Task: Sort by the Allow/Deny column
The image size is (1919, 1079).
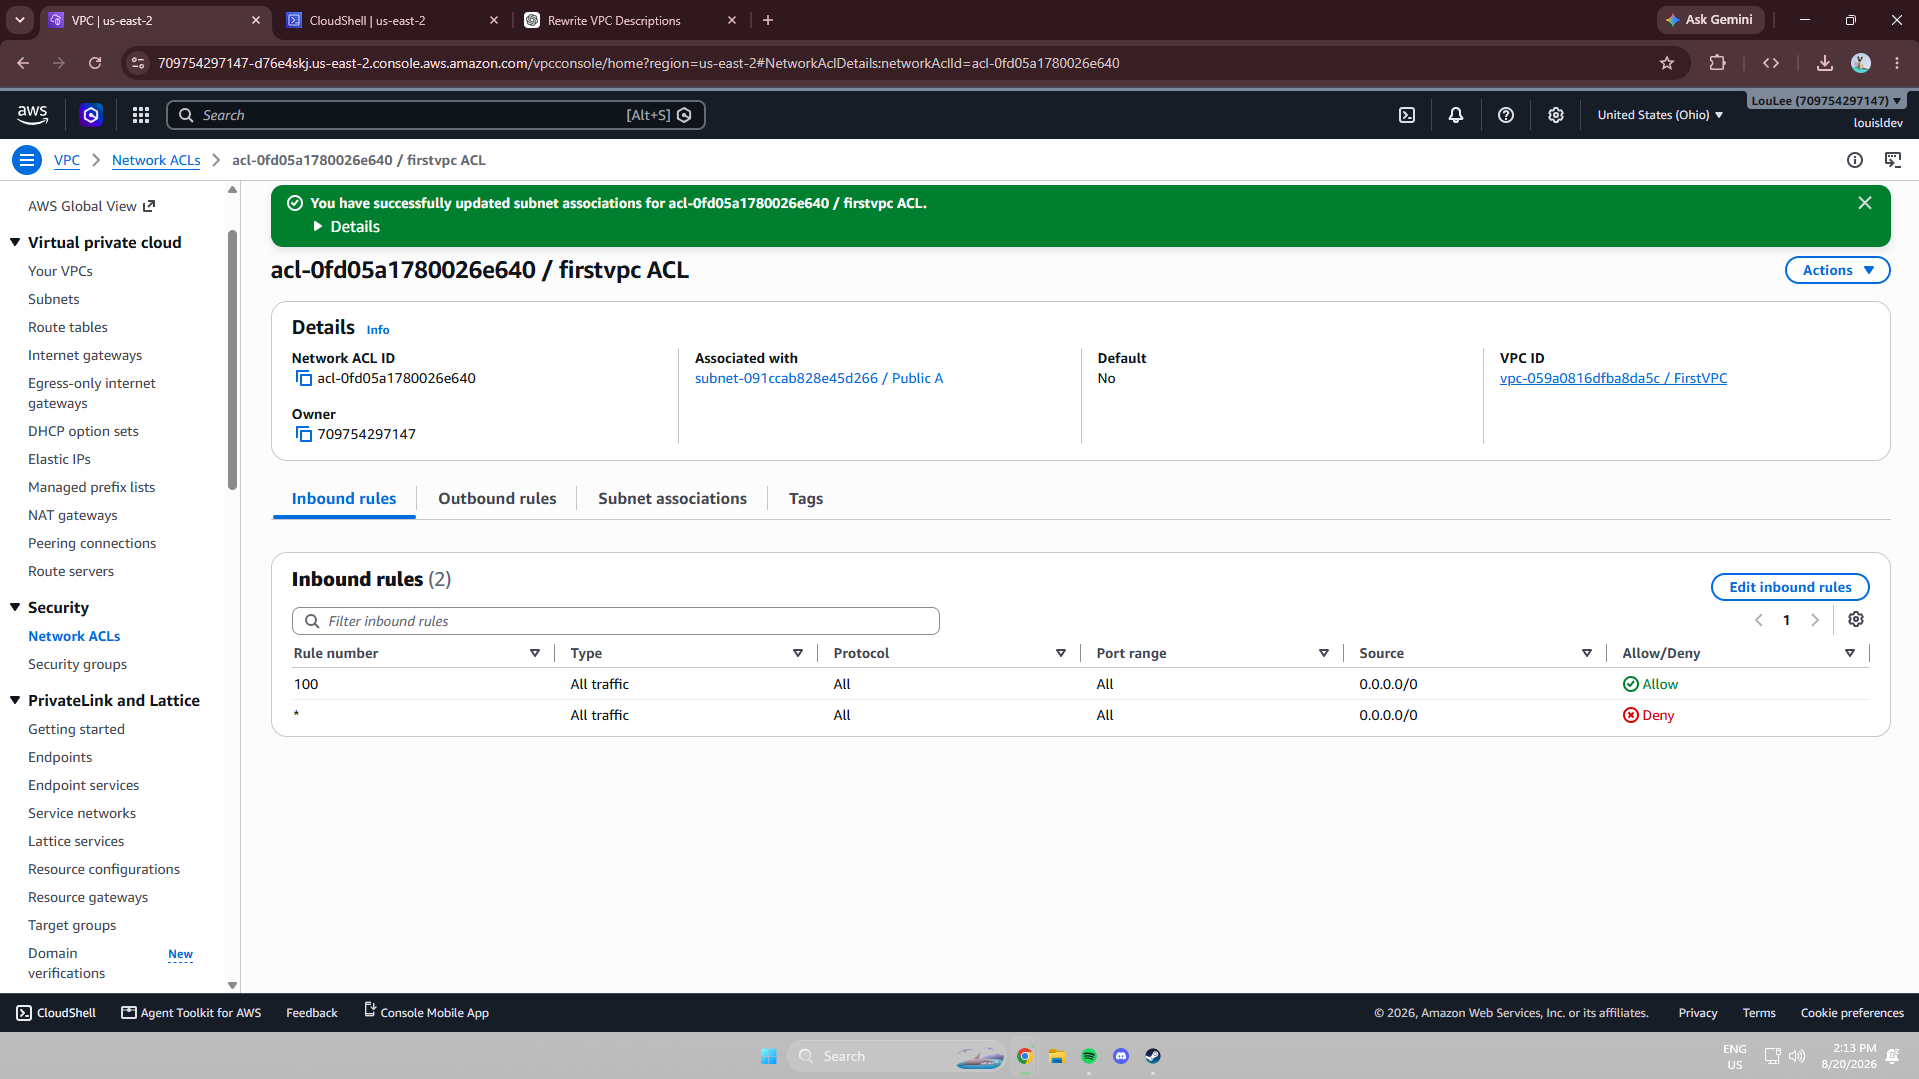Action: pos(1850,653)
